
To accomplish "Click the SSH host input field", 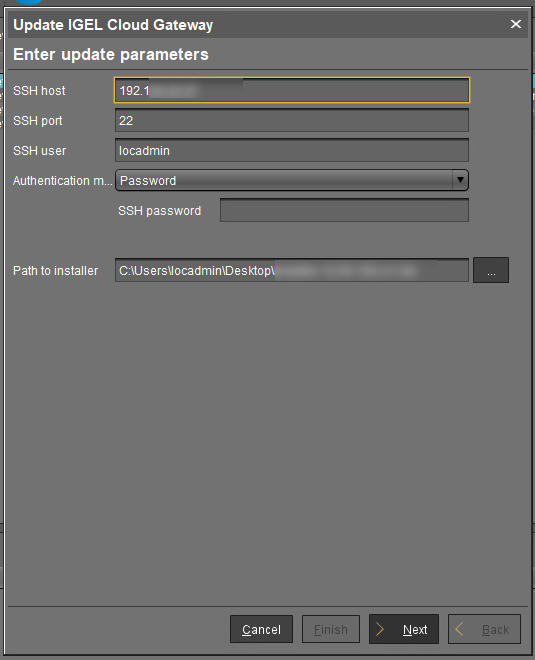I will pyautogui.click(x=292, y=90).
